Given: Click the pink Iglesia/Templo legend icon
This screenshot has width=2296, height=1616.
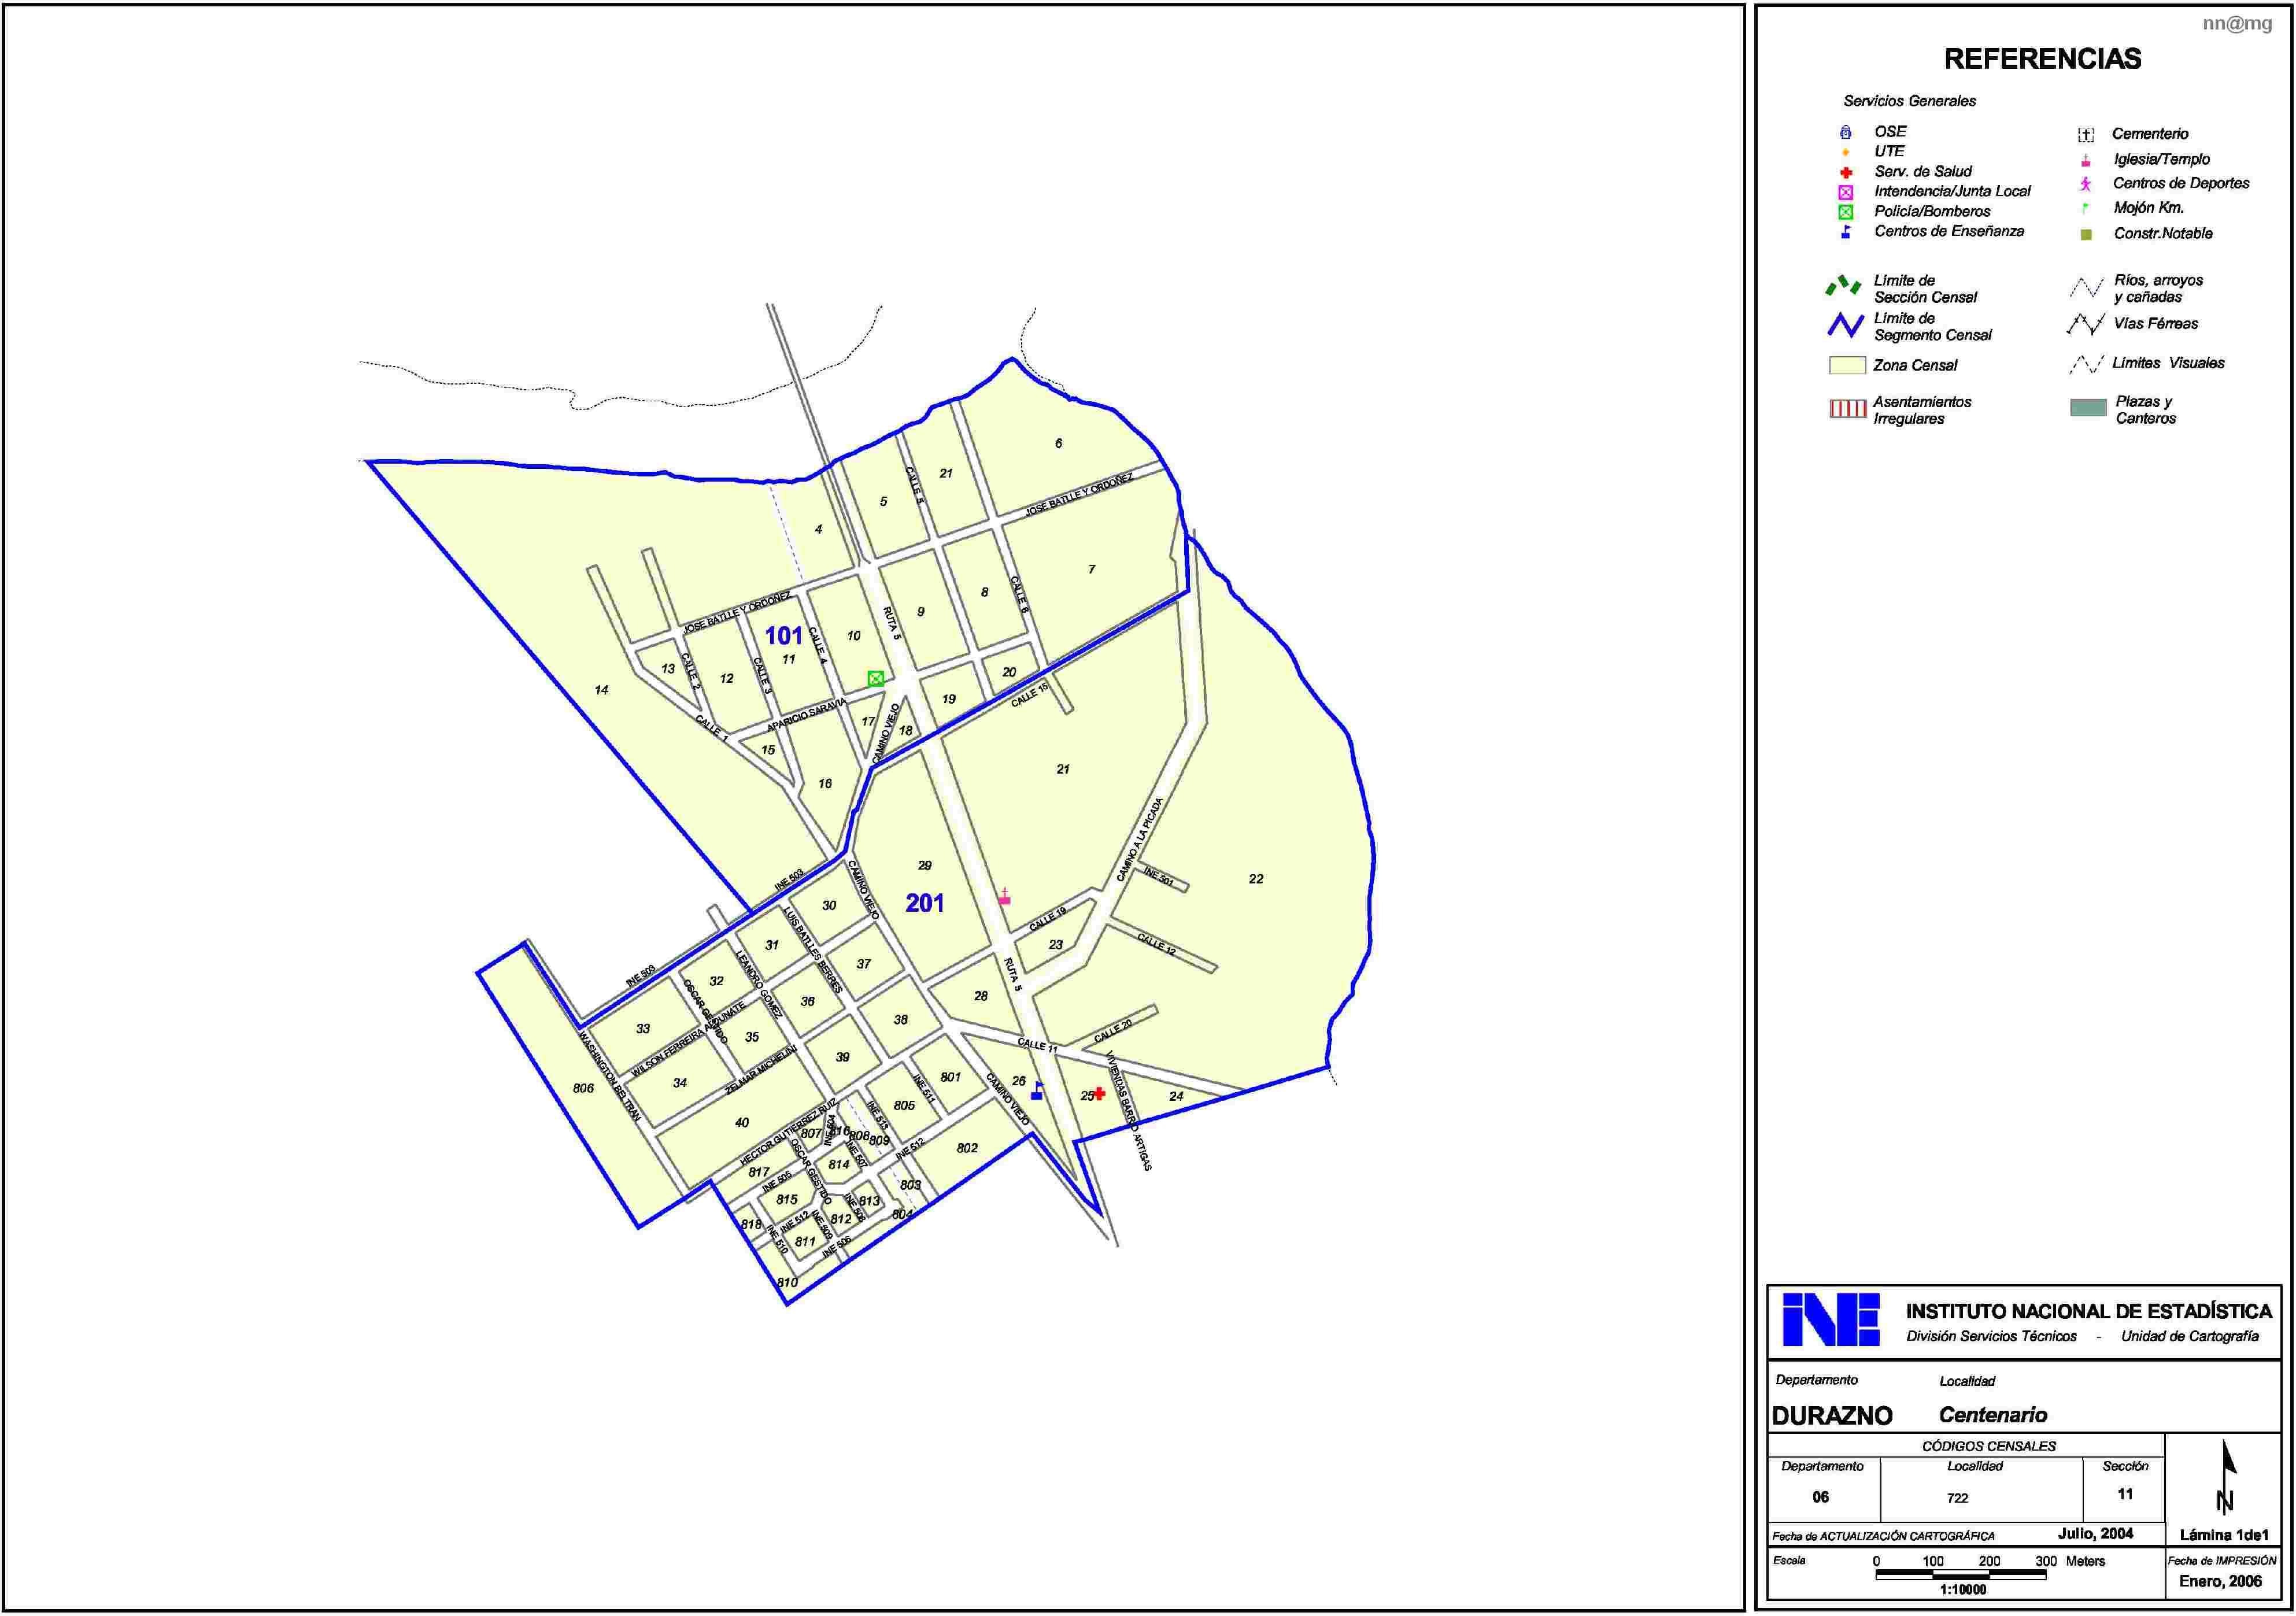Looking at the screenshot, I should point(2086,160).
